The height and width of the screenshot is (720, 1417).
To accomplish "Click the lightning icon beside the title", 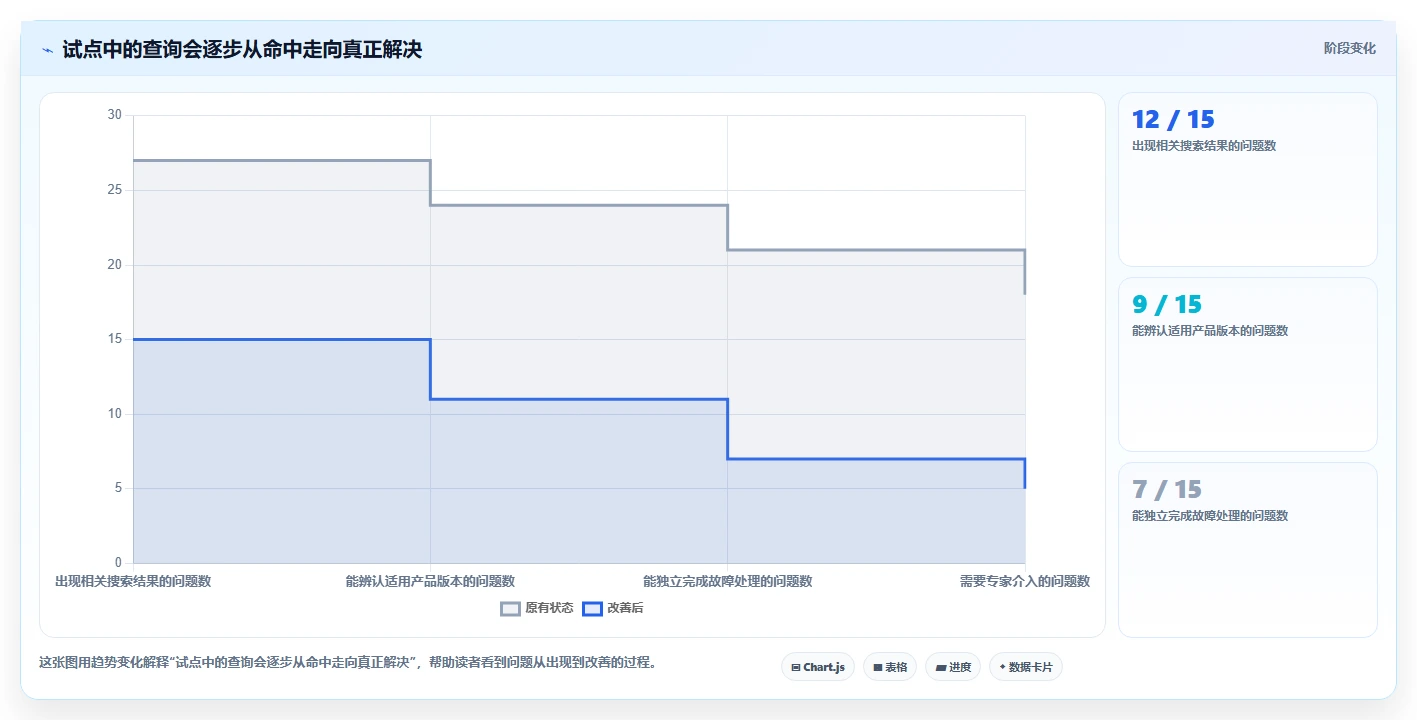I will [47, 50].
